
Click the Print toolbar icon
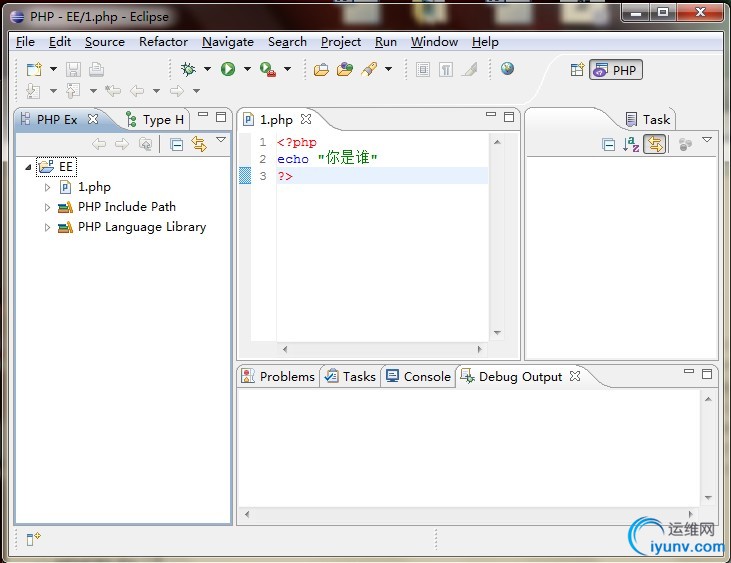[x=96, y=69]
